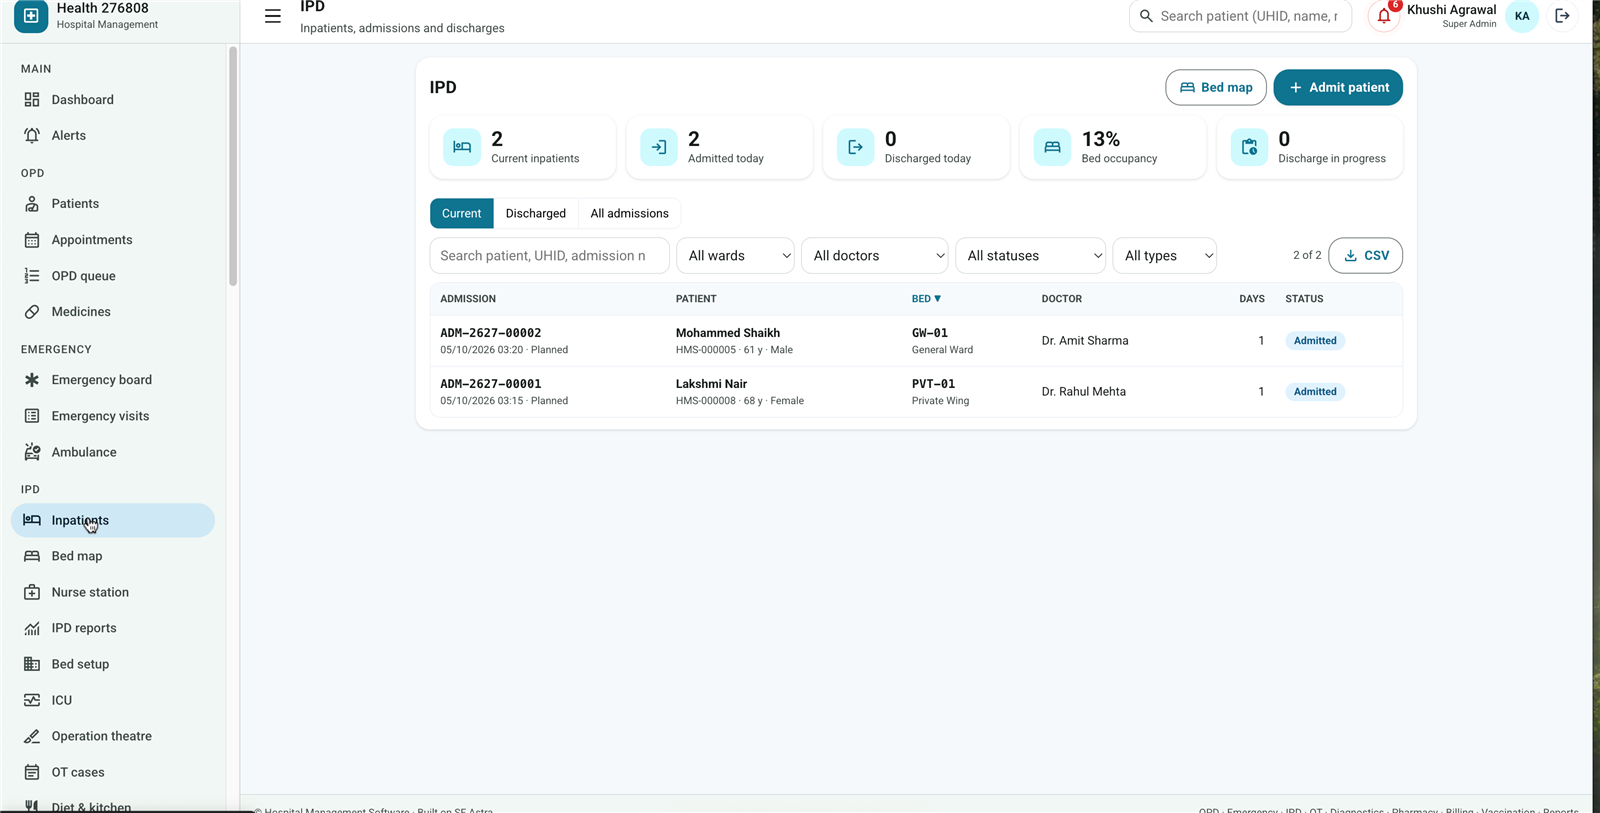This screenshot has height=813, width=1600.
Task: Open Nurse station in sidebar
Action: 113,592
